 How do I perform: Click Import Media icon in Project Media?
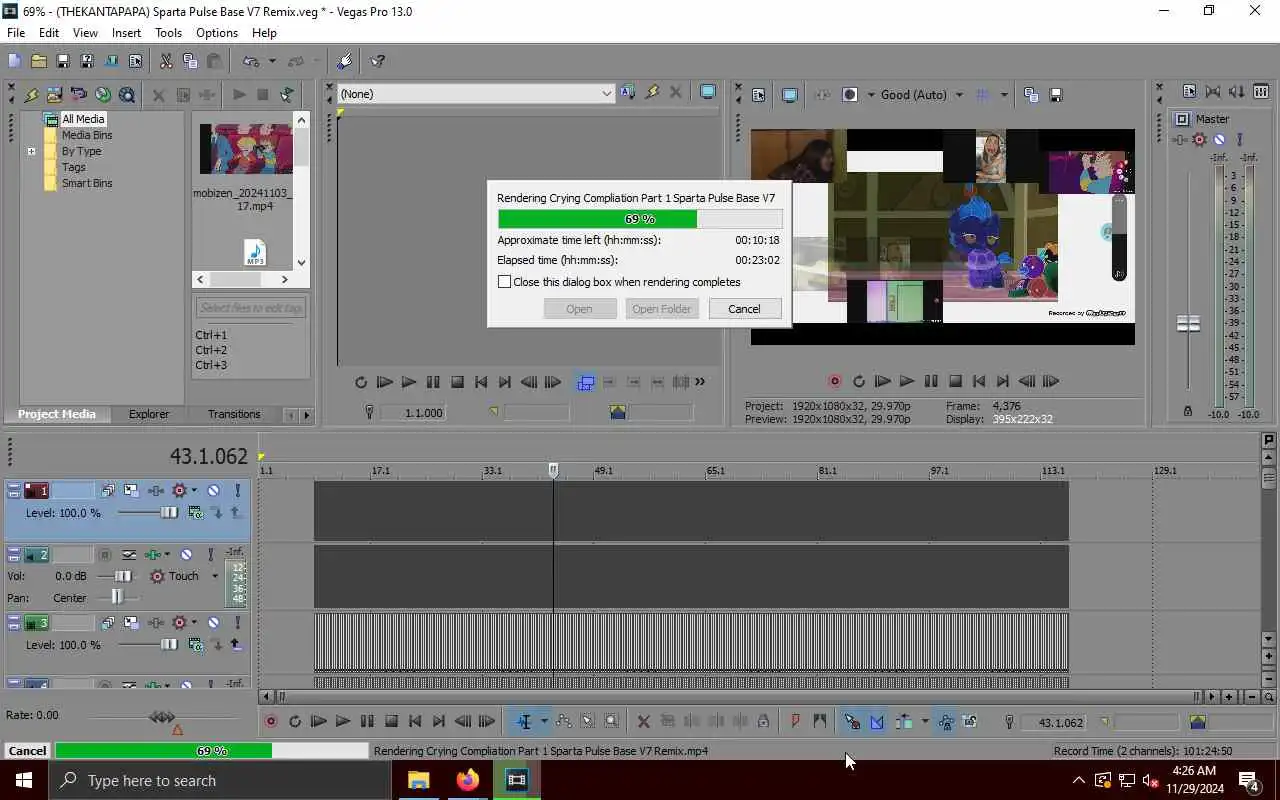point(54,95)
